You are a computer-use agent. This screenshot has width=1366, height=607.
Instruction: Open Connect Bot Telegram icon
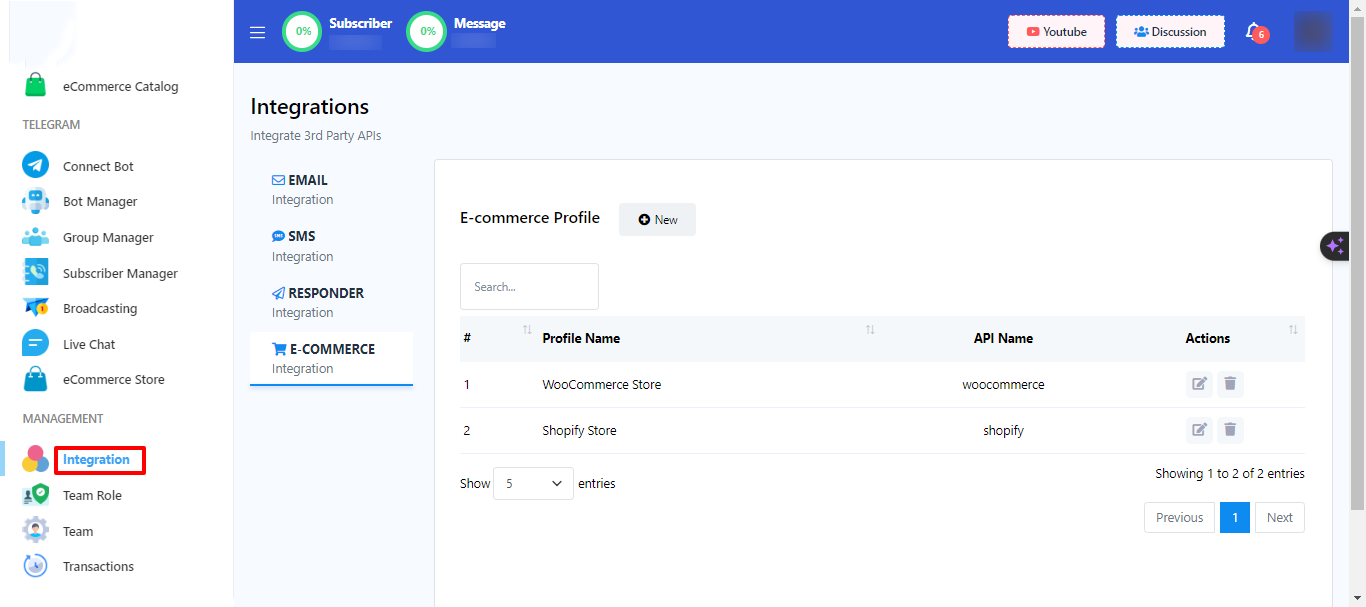(x=36, y=166)
